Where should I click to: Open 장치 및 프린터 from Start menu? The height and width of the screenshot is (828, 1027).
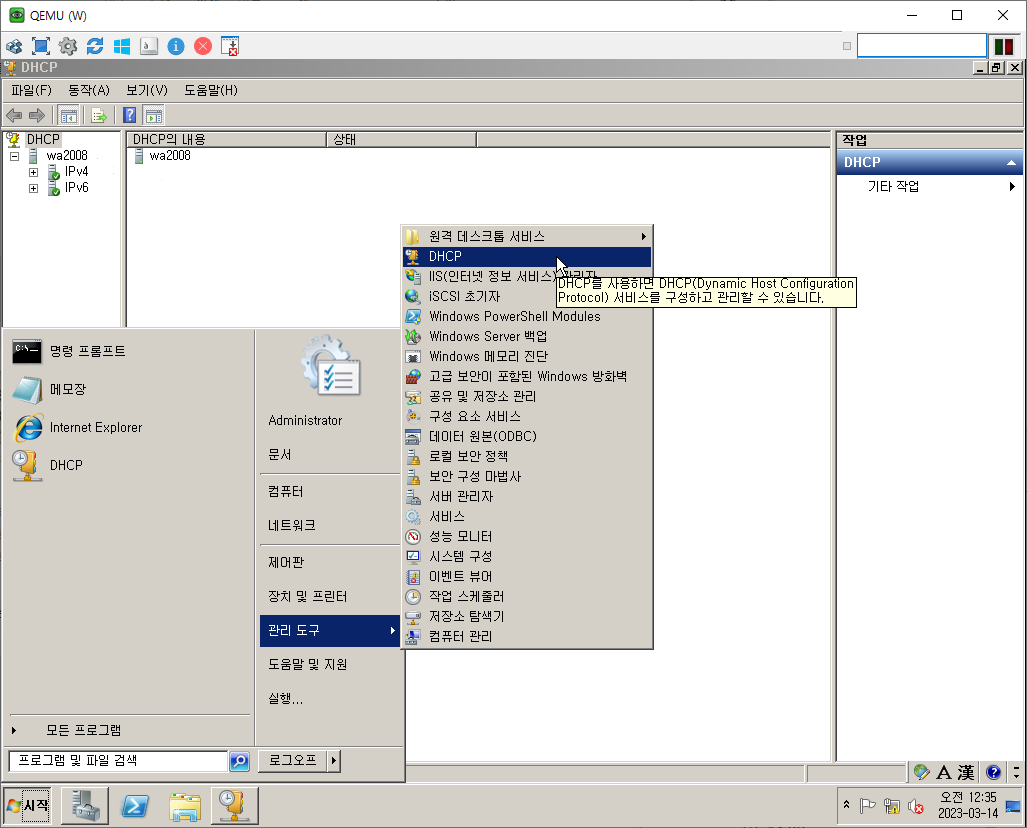(329, 597)
